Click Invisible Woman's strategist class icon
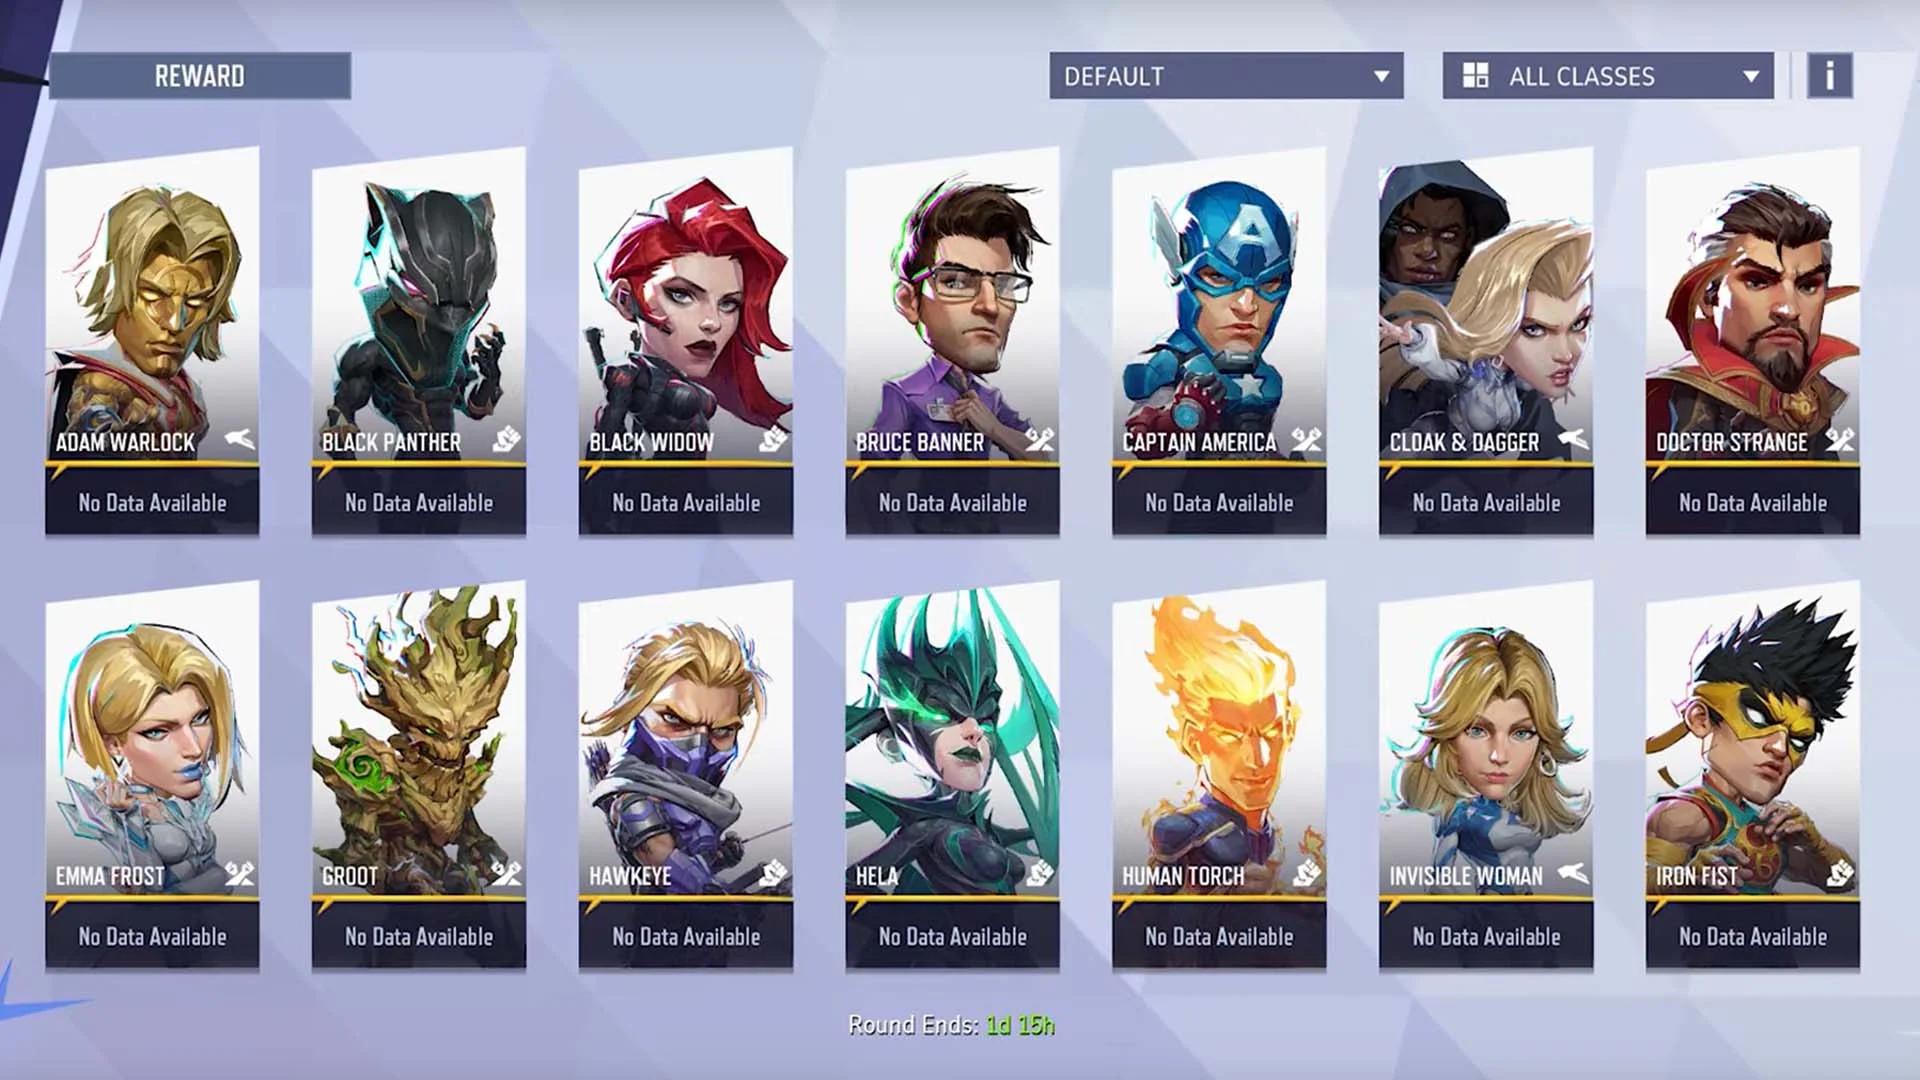The width and height of the screenshot is (1920, 1080). click(x=1573, y=873)
